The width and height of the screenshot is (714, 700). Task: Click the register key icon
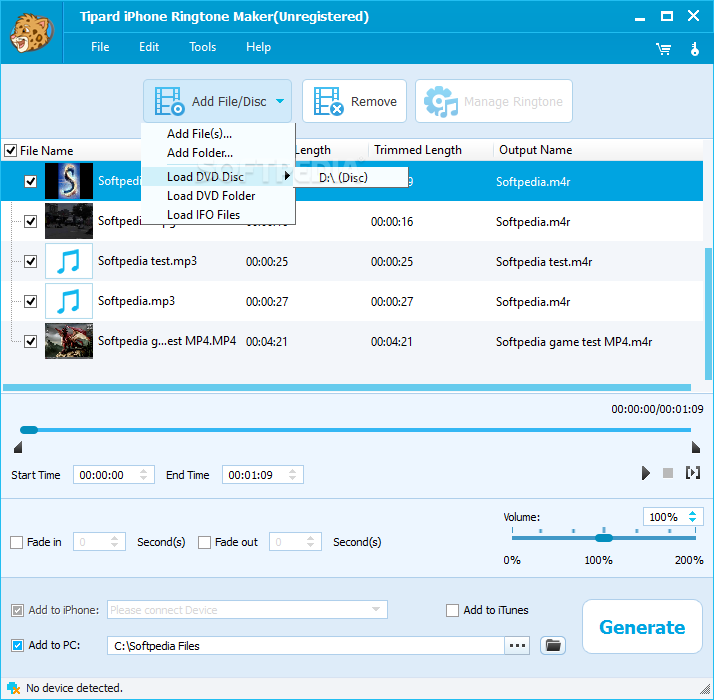coord(694,49)
